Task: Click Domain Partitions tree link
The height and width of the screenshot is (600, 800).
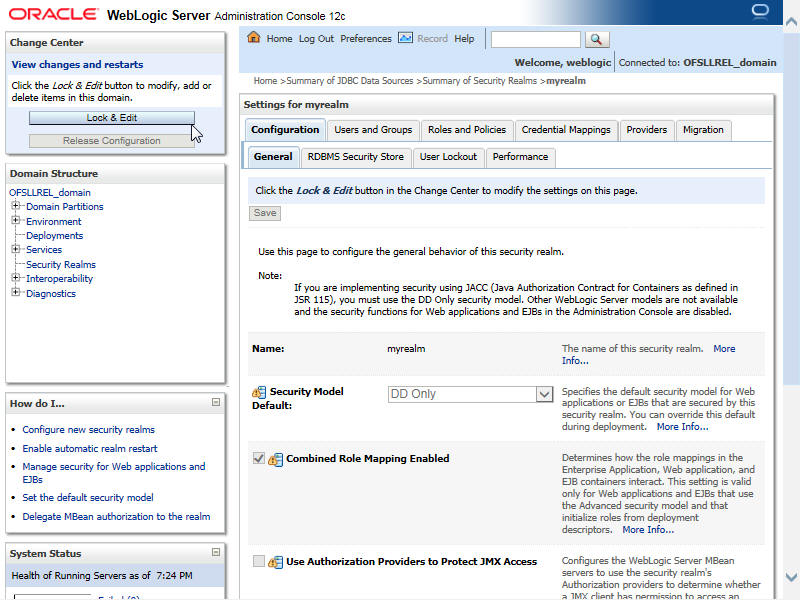Action: click(65, 207)
